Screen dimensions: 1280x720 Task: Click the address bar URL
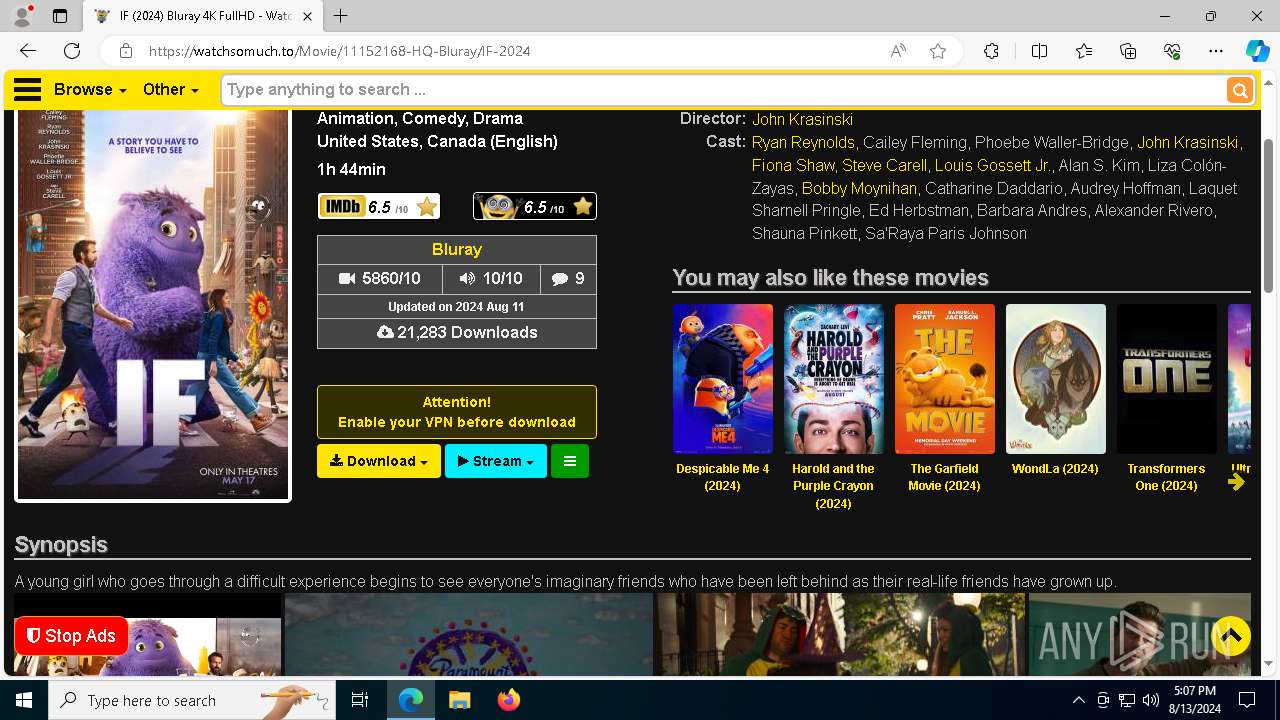[340, 51]
